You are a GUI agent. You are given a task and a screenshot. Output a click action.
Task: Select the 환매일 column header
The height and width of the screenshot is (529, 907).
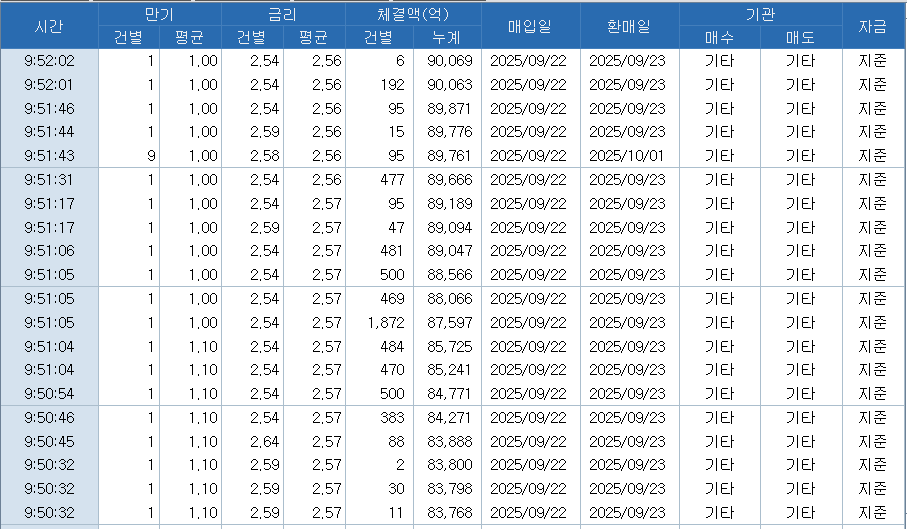628,26
